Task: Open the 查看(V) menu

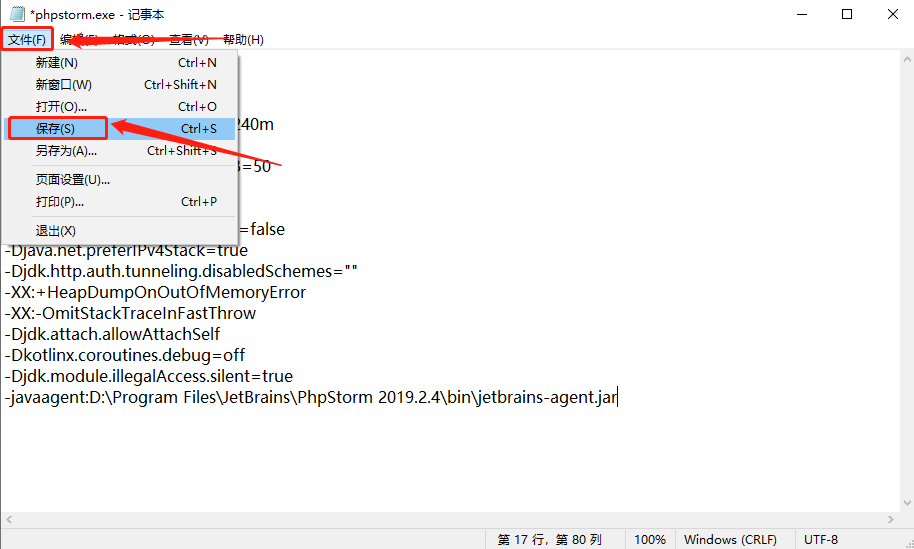Action: coord(189,40)
